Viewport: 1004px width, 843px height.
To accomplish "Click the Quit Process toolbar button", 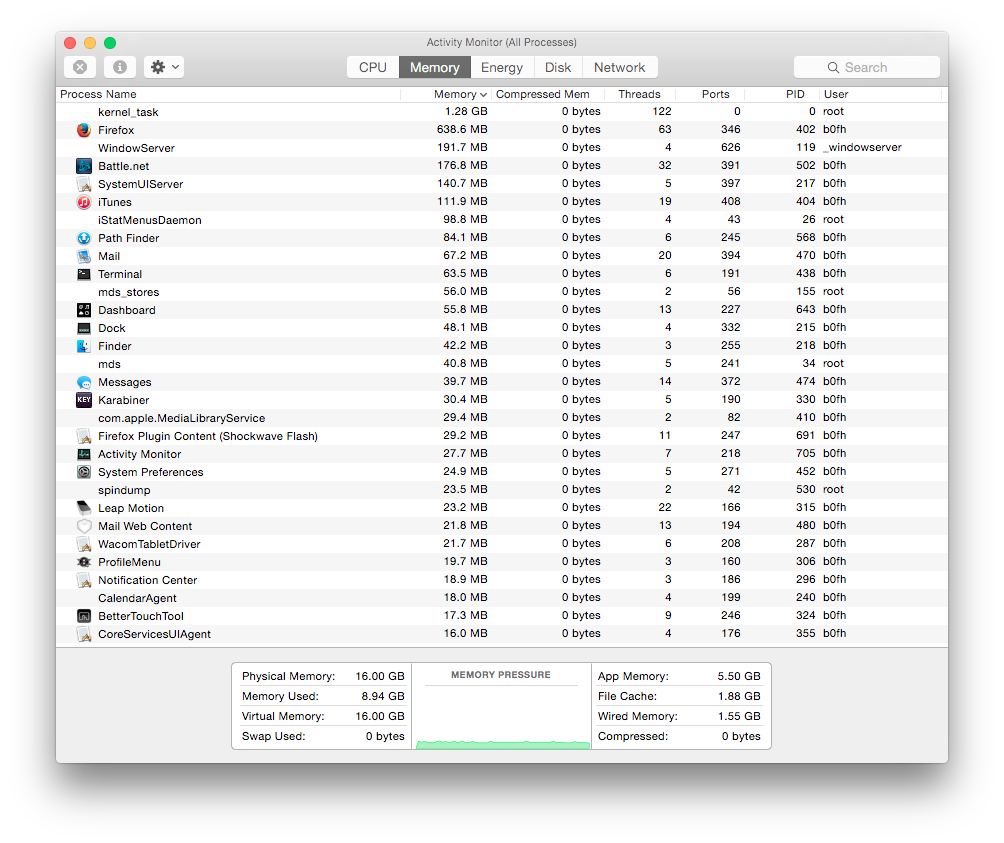I will [80, 67].
